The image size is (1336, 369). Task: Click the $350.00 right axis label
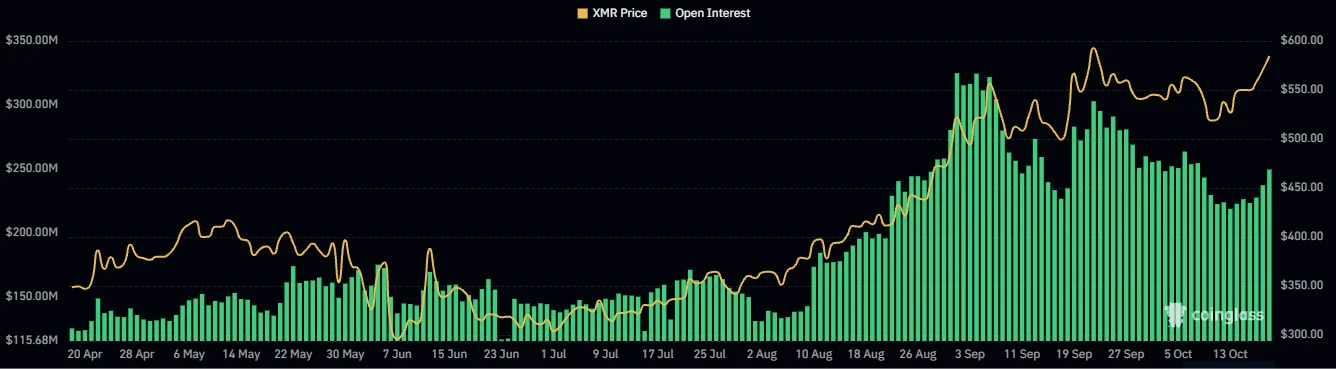(x=1301, y=286)
